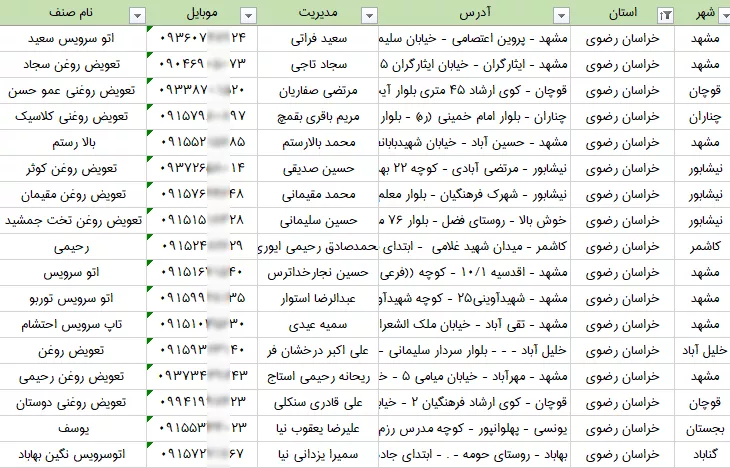The image size is (730, 468).
Task: Open the موبایل column filter dropdown
Action: (248, 16)
